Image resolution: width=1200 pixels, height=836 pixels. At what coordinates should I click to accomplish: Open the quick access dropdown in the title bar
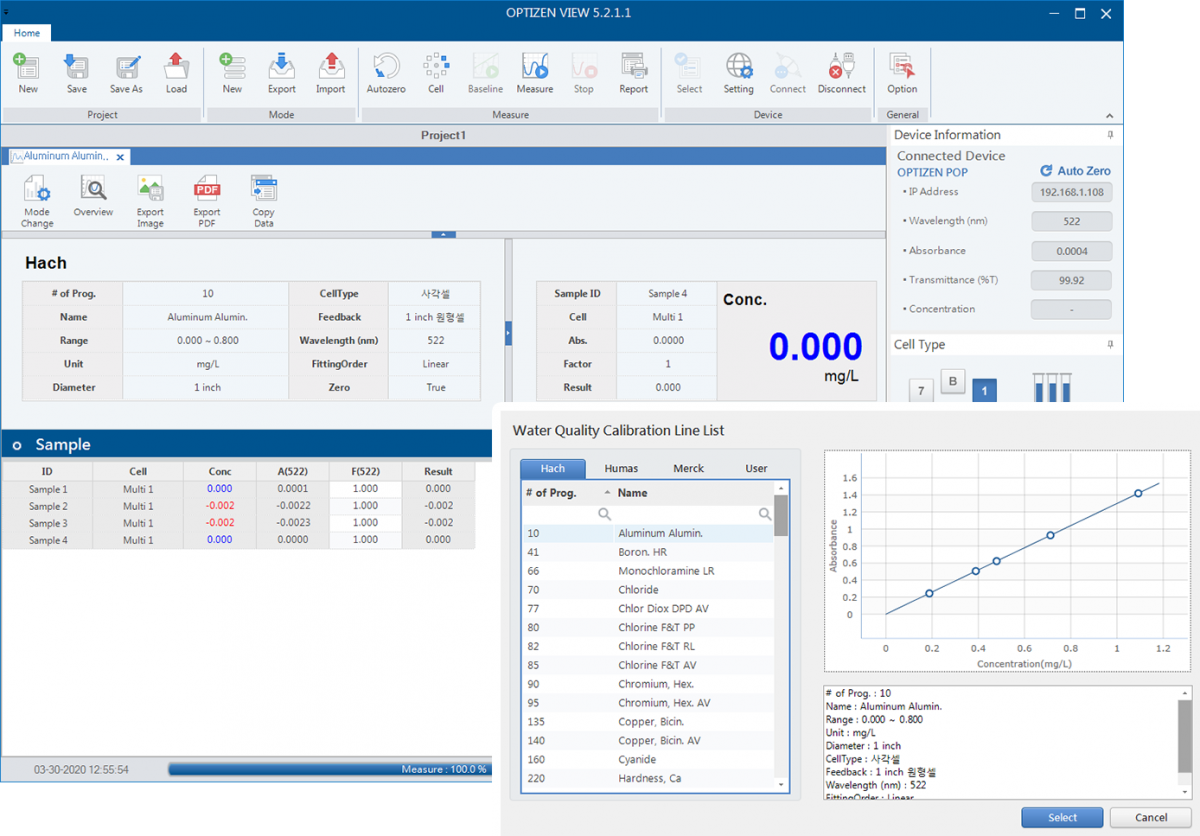click(6, 10)
